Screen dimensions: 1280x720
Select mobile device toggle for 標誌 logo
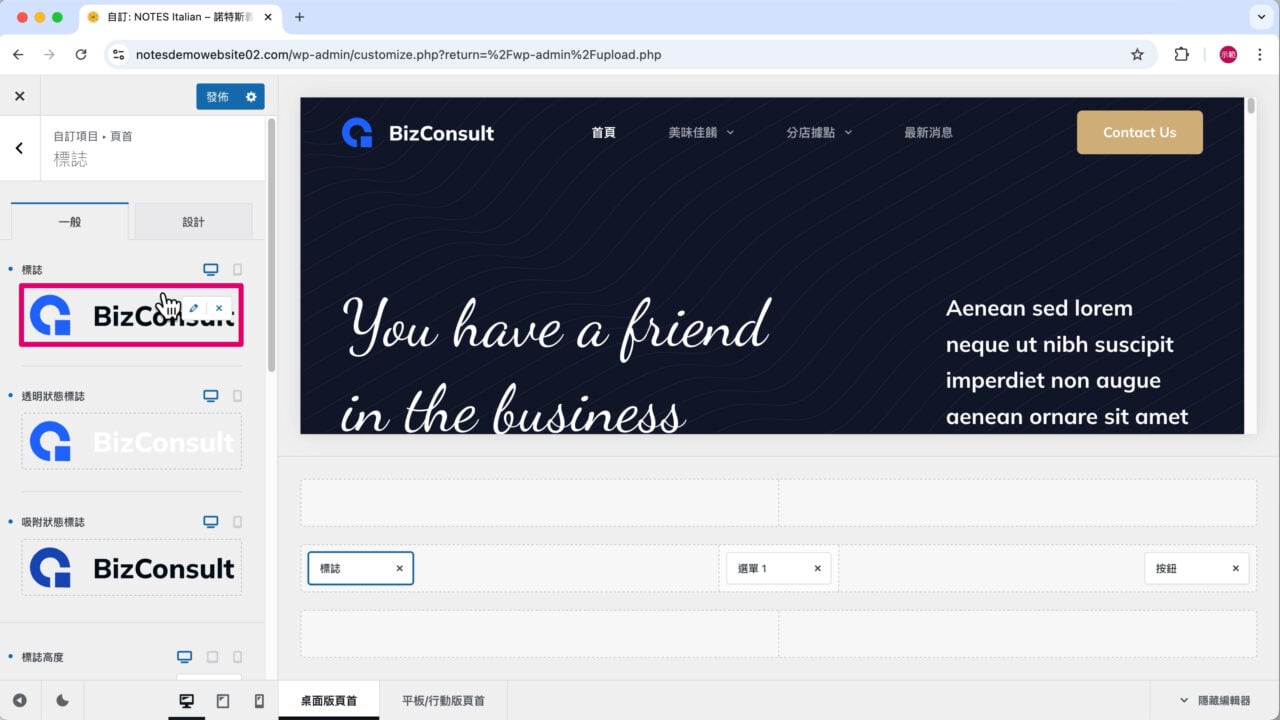237,270
